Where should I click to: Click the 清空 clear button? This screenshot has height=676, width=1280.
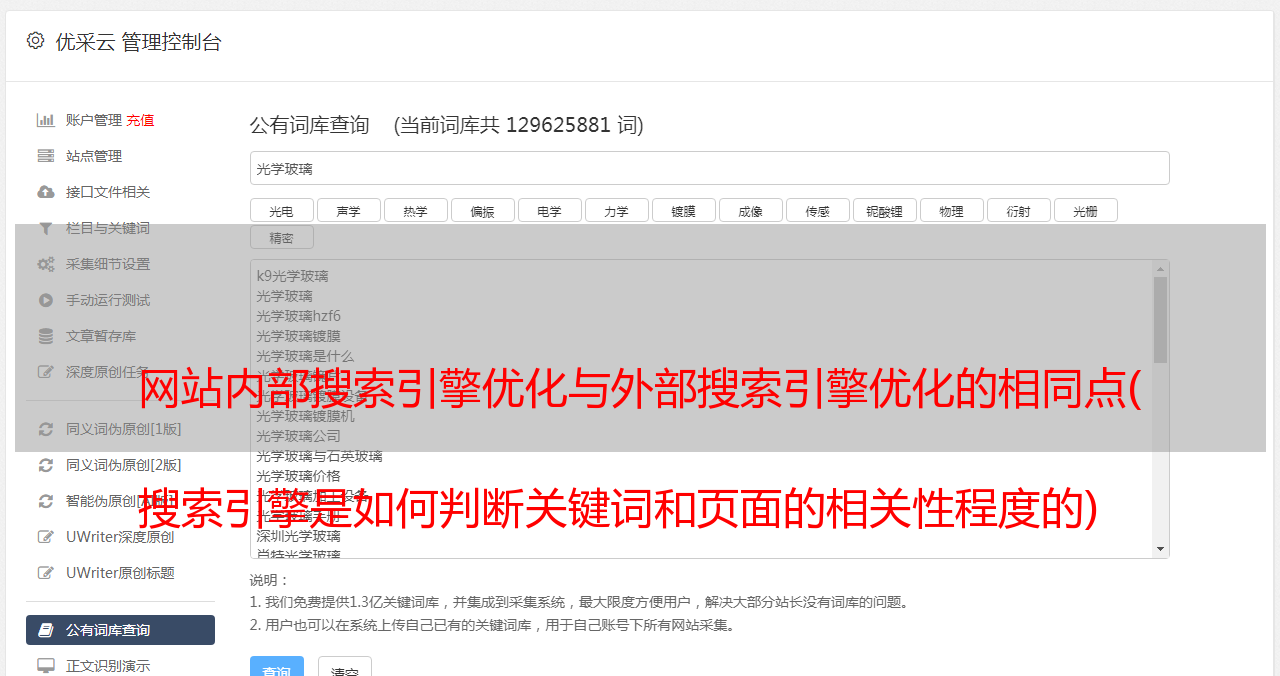pyautogui.click(x=345, y=667)
